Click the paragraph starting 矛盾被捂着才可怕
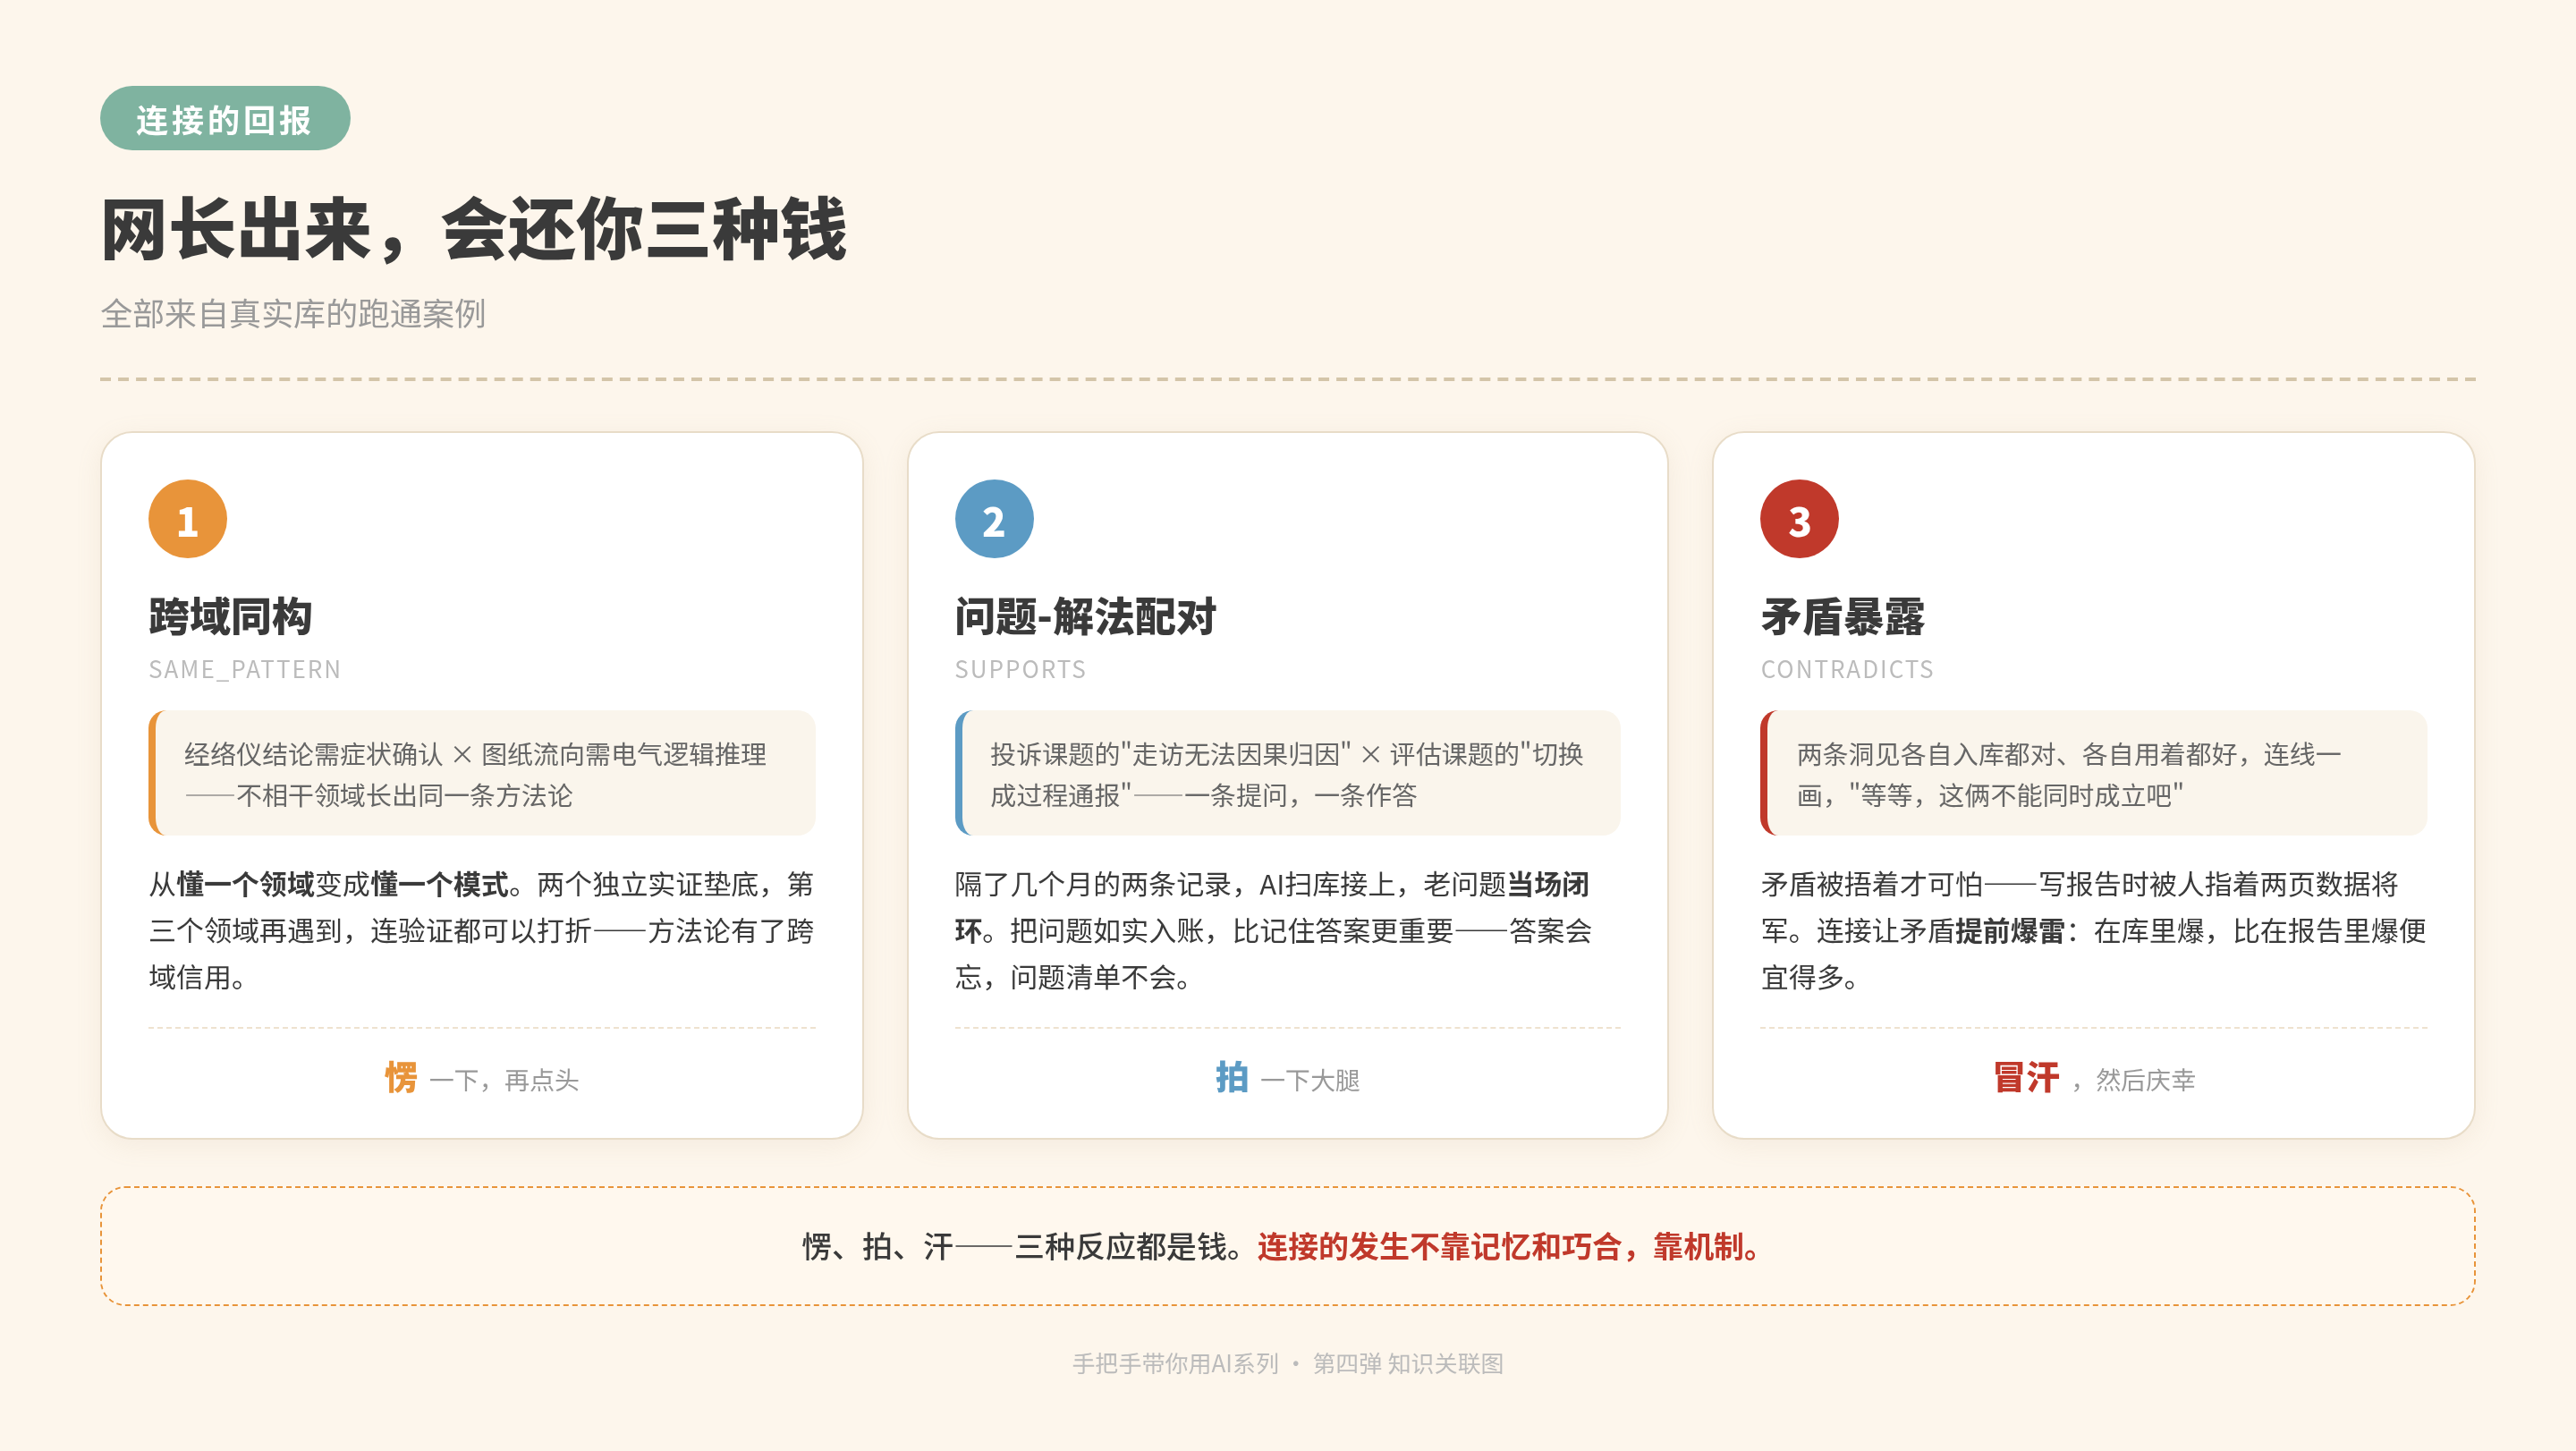This screenshot has width=2576, height=1451. click(2093, 931)
